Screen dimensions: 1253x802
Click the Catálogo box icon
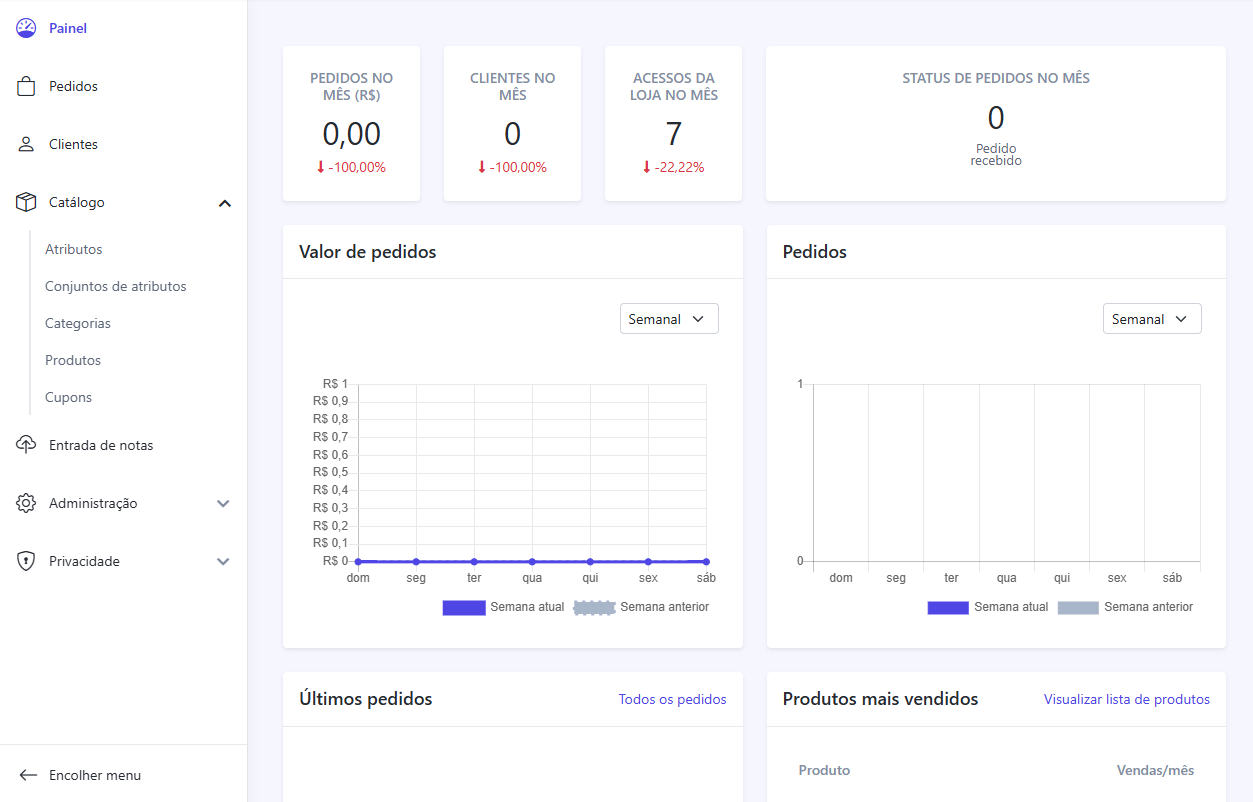click(26, 203)
